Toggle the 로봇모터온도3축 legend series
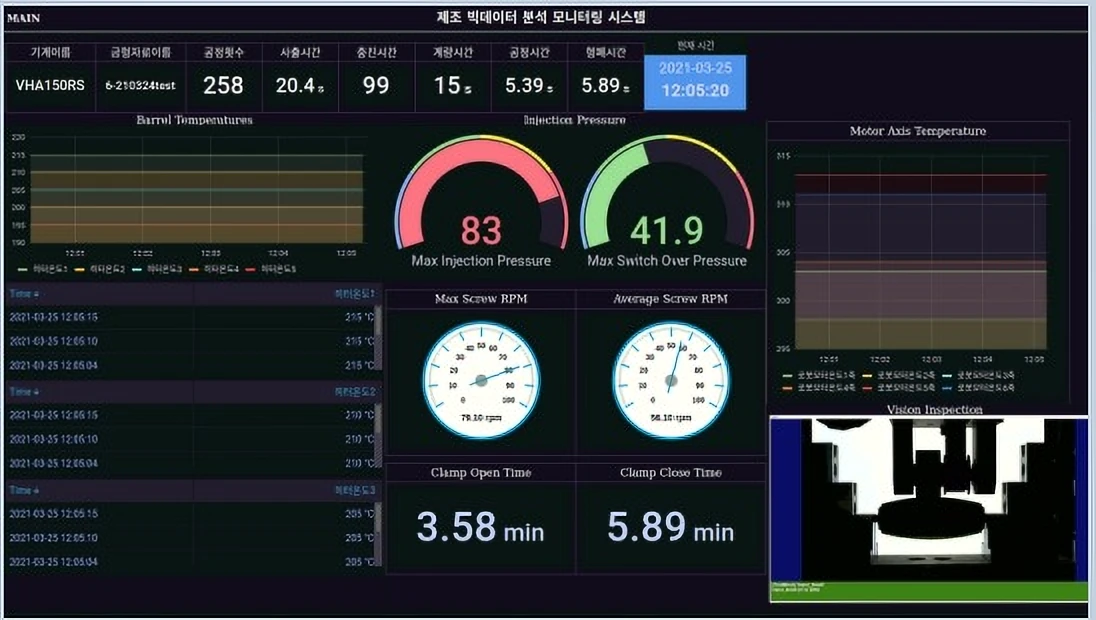Viewport: 1096px width, 620px height. pyautogui.click(x=979, y=375)
